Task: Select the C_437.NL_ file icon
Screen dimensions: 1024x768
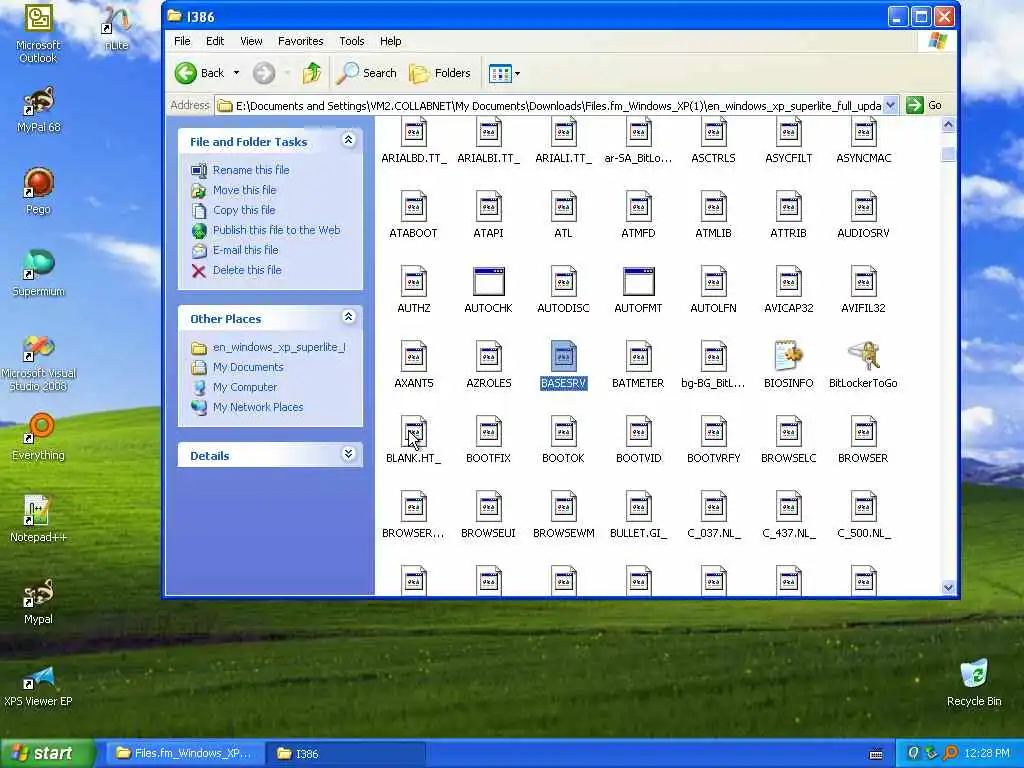Action: (788, 515)
